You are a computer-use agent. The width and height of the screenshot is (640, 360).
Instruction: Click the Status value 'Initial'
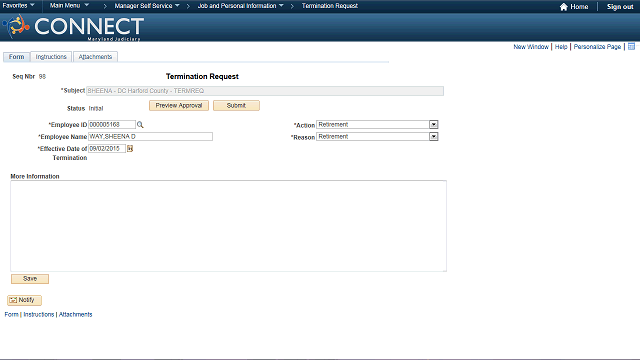pos(96,109)
